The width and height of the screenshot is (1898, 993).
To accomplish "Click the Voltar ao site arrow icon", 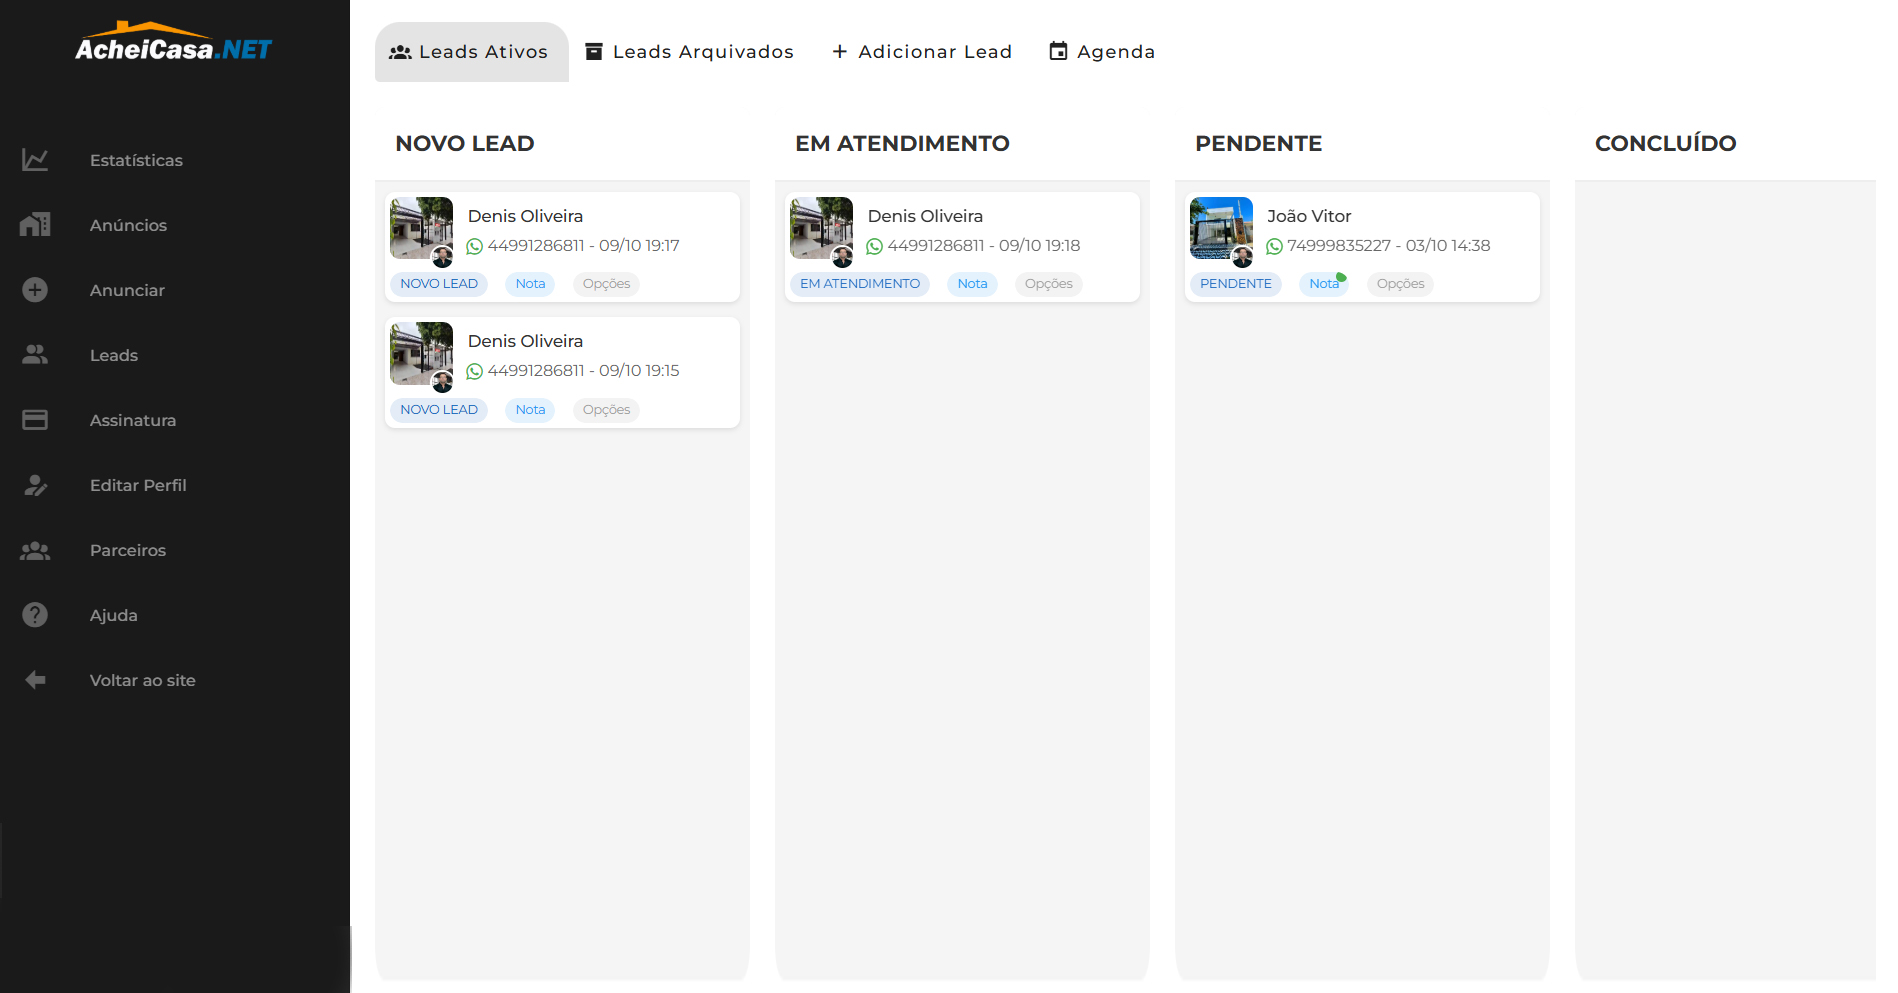I will pos(35,679).
